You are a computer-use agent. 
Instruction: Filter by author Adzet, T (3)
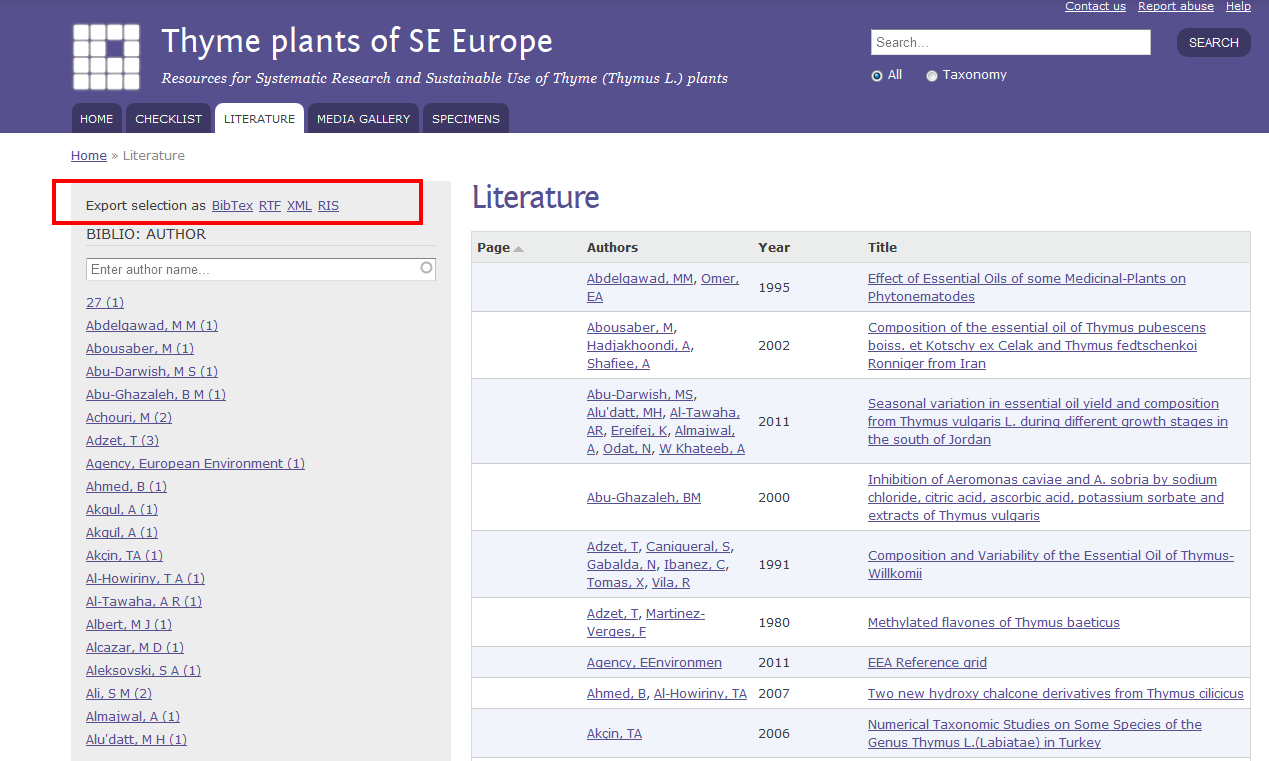tap(122, 440)
